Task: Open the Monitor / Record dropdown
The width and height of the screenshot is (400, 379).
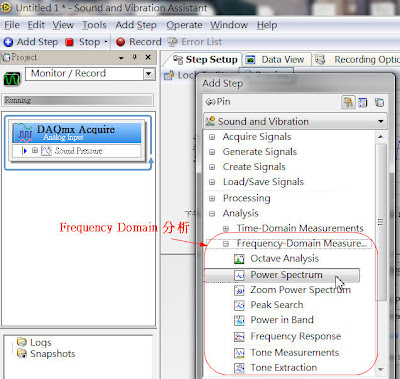Action: pos(149,74)
